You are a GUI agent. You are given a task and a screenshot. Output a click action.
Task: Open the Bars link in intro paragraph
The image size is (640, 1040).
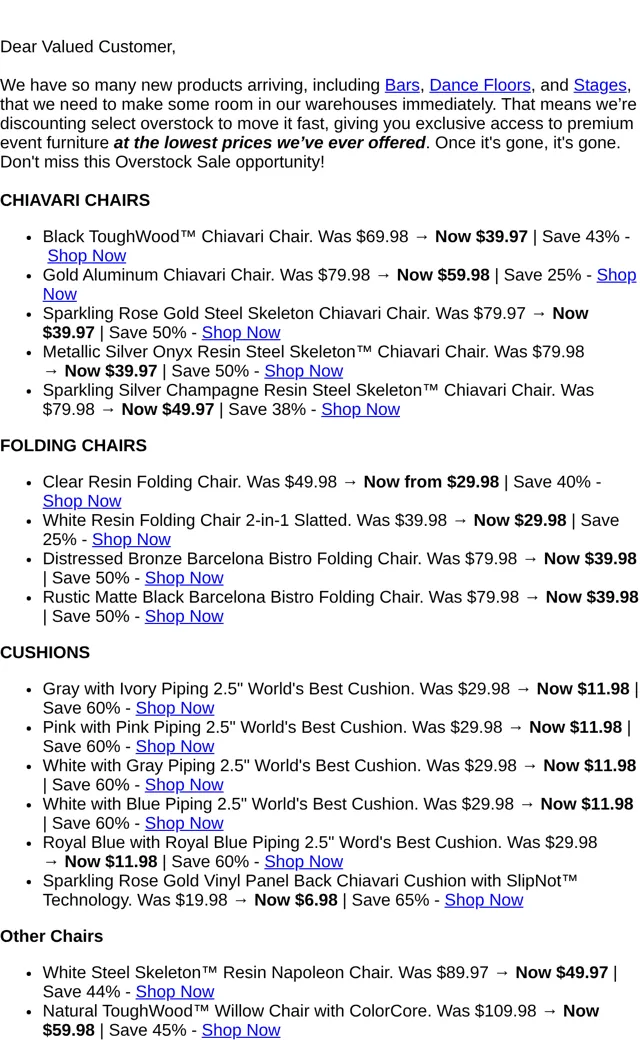[x=402, y=86]
